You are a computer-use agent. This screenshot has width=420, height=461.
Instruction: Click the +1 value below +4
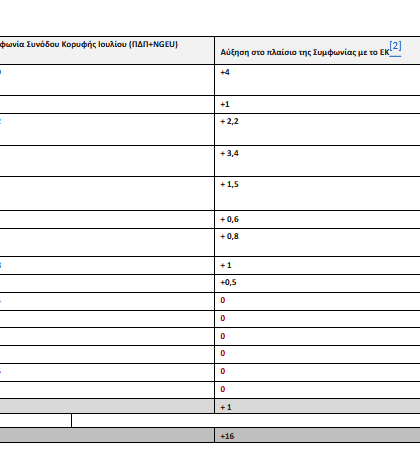point(317,104)
